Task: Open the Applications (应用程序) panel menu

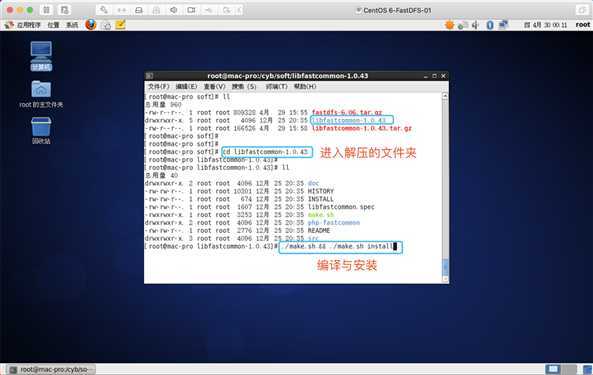Action: tap(24, 25)
